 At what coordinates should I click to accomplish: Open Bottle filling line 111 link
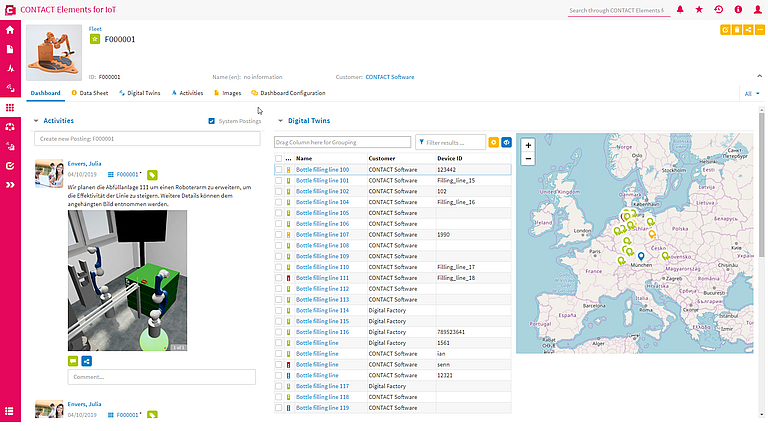click(322, 278)
